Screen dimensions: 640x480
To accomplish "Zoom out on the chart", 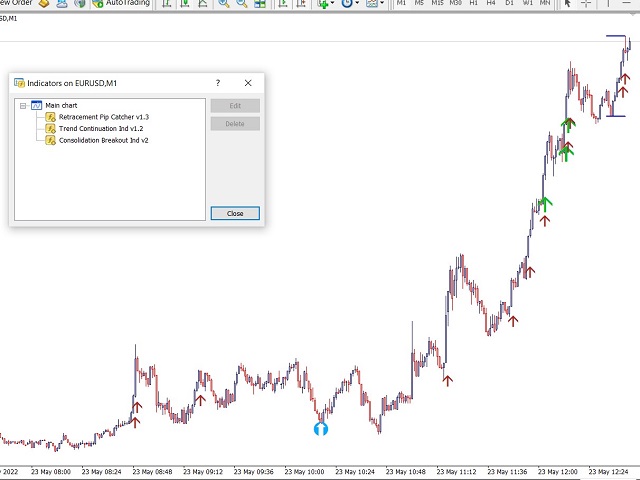I will point(242,4).
